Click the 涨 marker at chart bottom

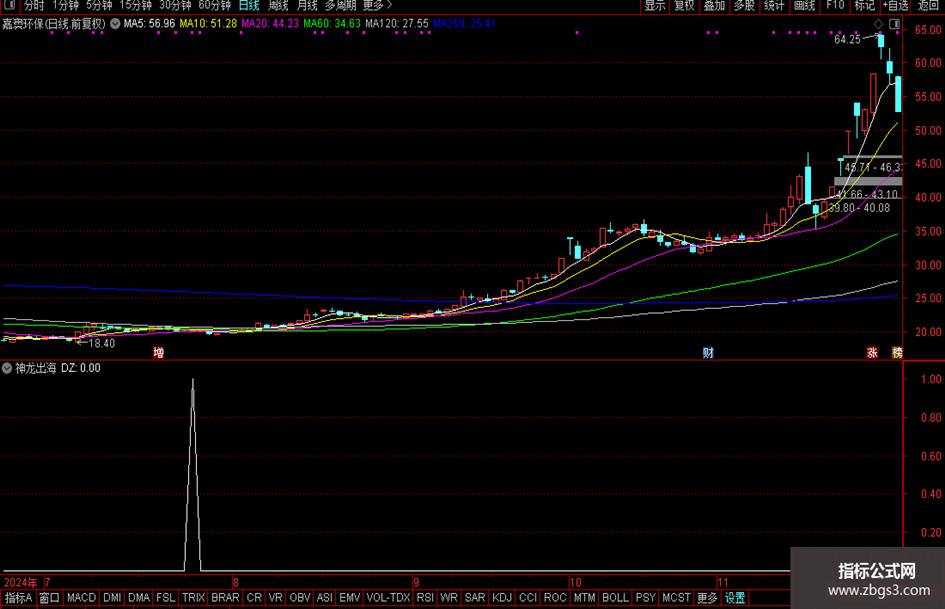pos(872,353)
